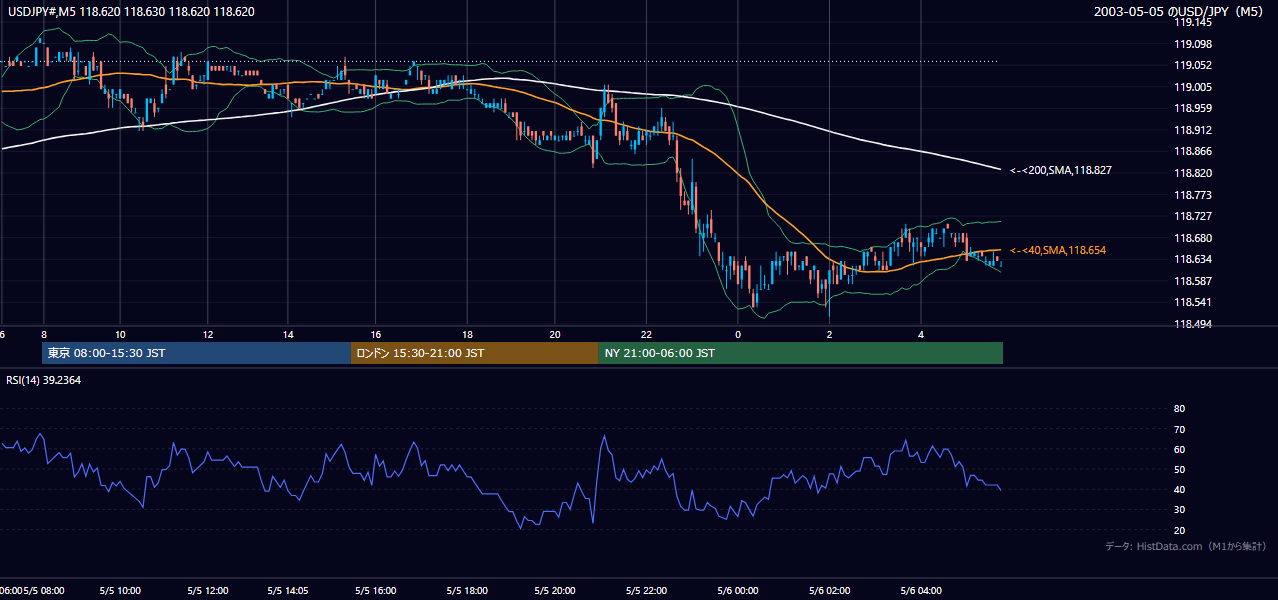The height and width of the screenshot is (600, 1278).
Task: Click price level 119.052 on the axis
Action: [1193, 66]
